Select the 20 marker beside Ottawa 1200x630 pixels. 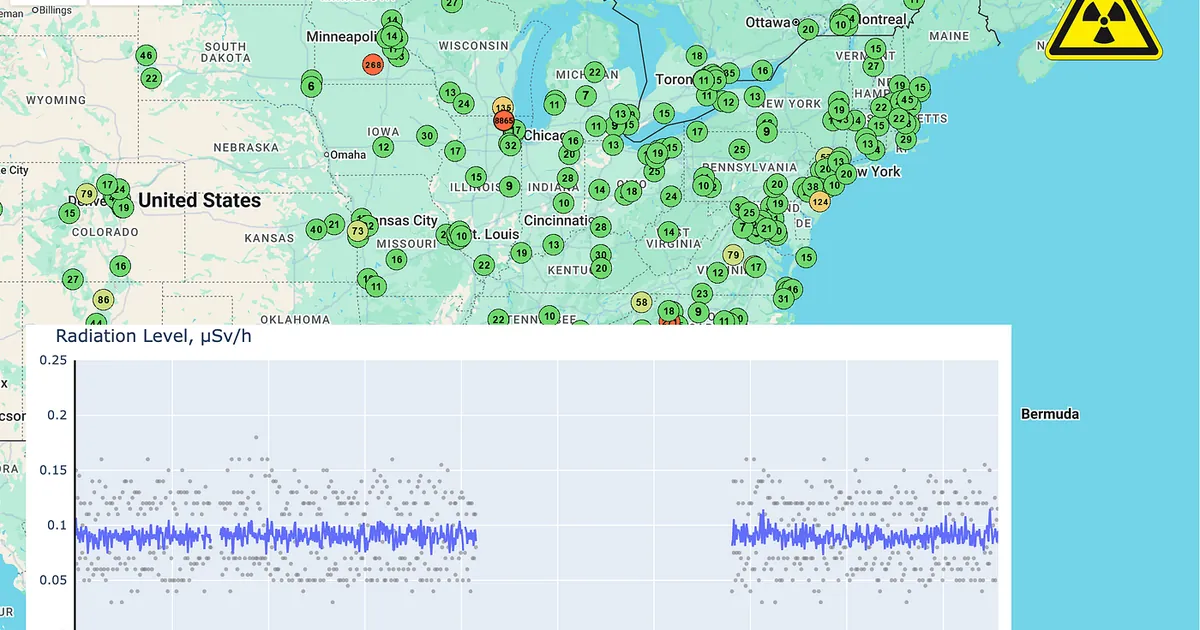[808, 29]
